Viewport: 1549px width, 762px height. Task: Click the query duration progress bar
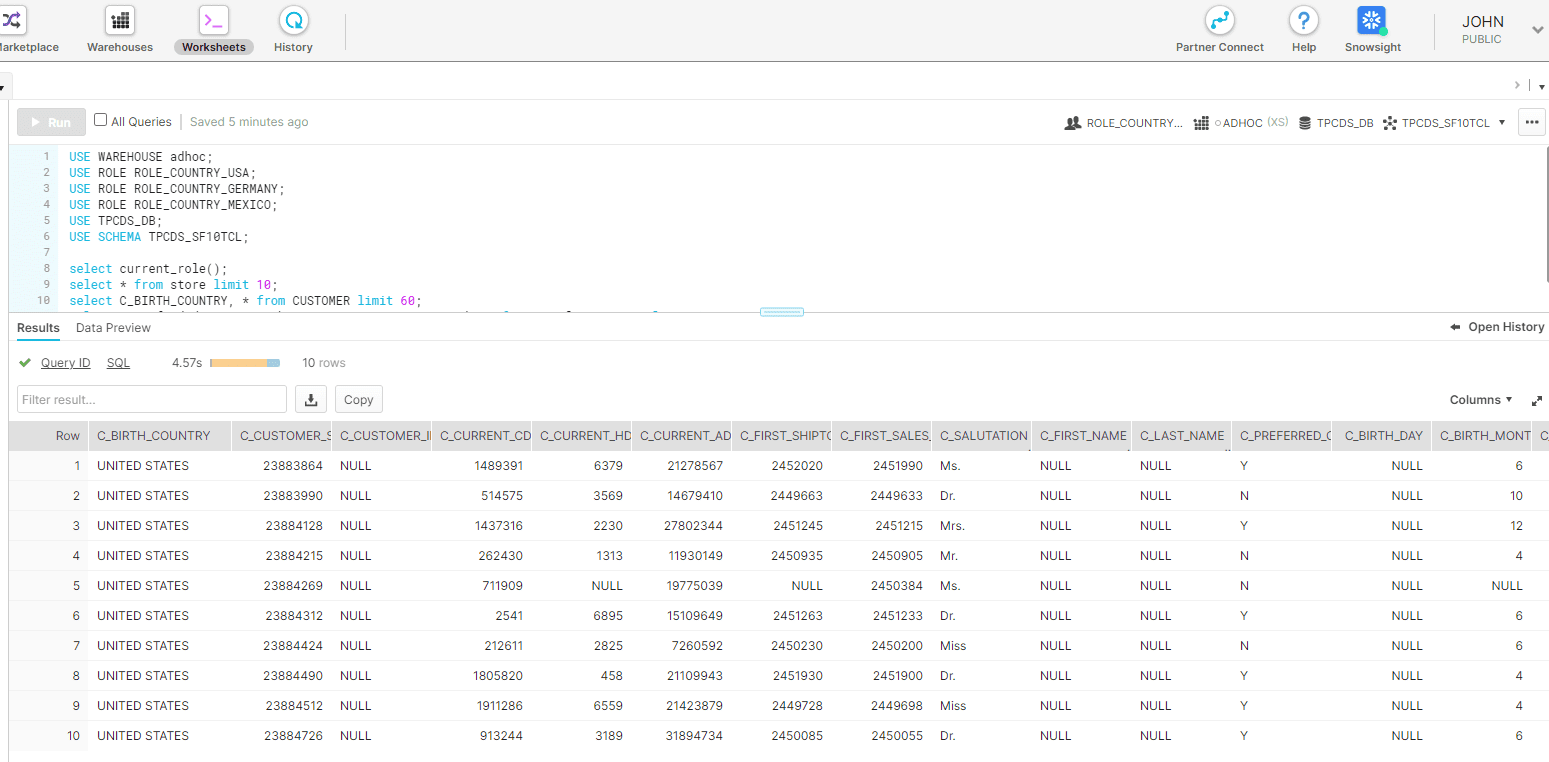click(x=245, y=363)
